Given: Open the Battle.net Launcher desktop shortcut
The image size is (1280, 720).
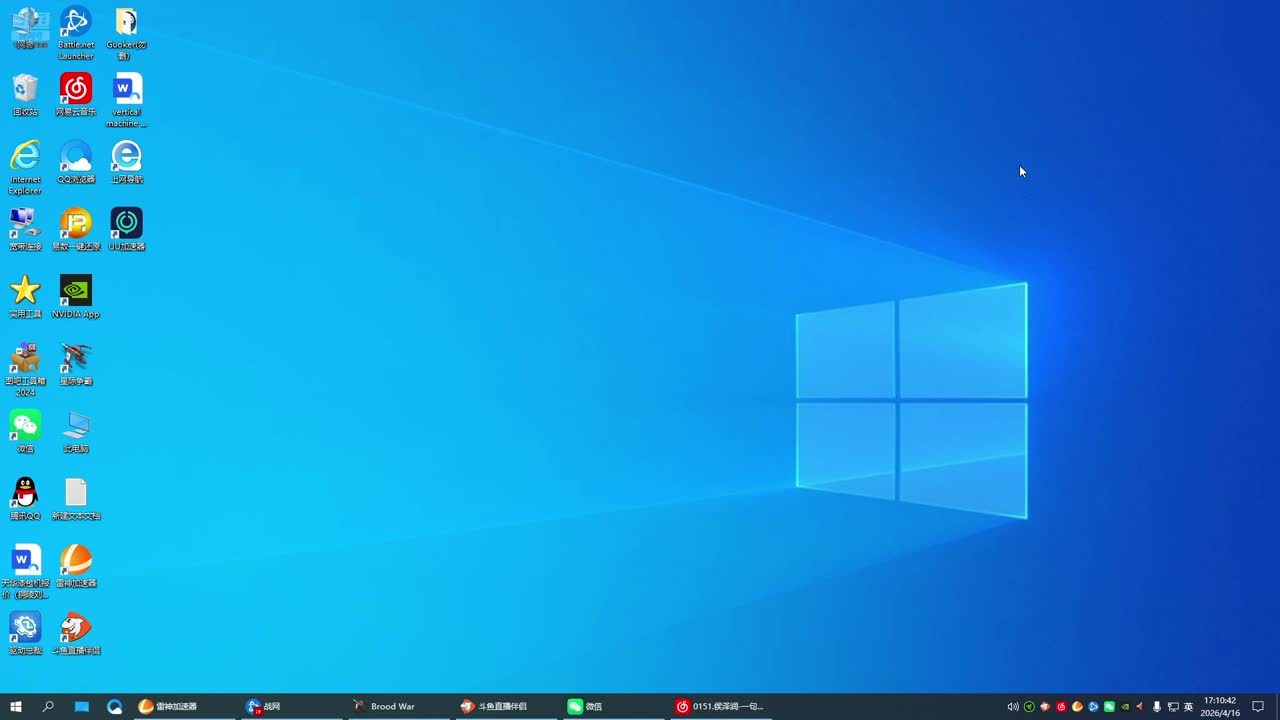Looking at the screenshot, I should coord(76,23).
